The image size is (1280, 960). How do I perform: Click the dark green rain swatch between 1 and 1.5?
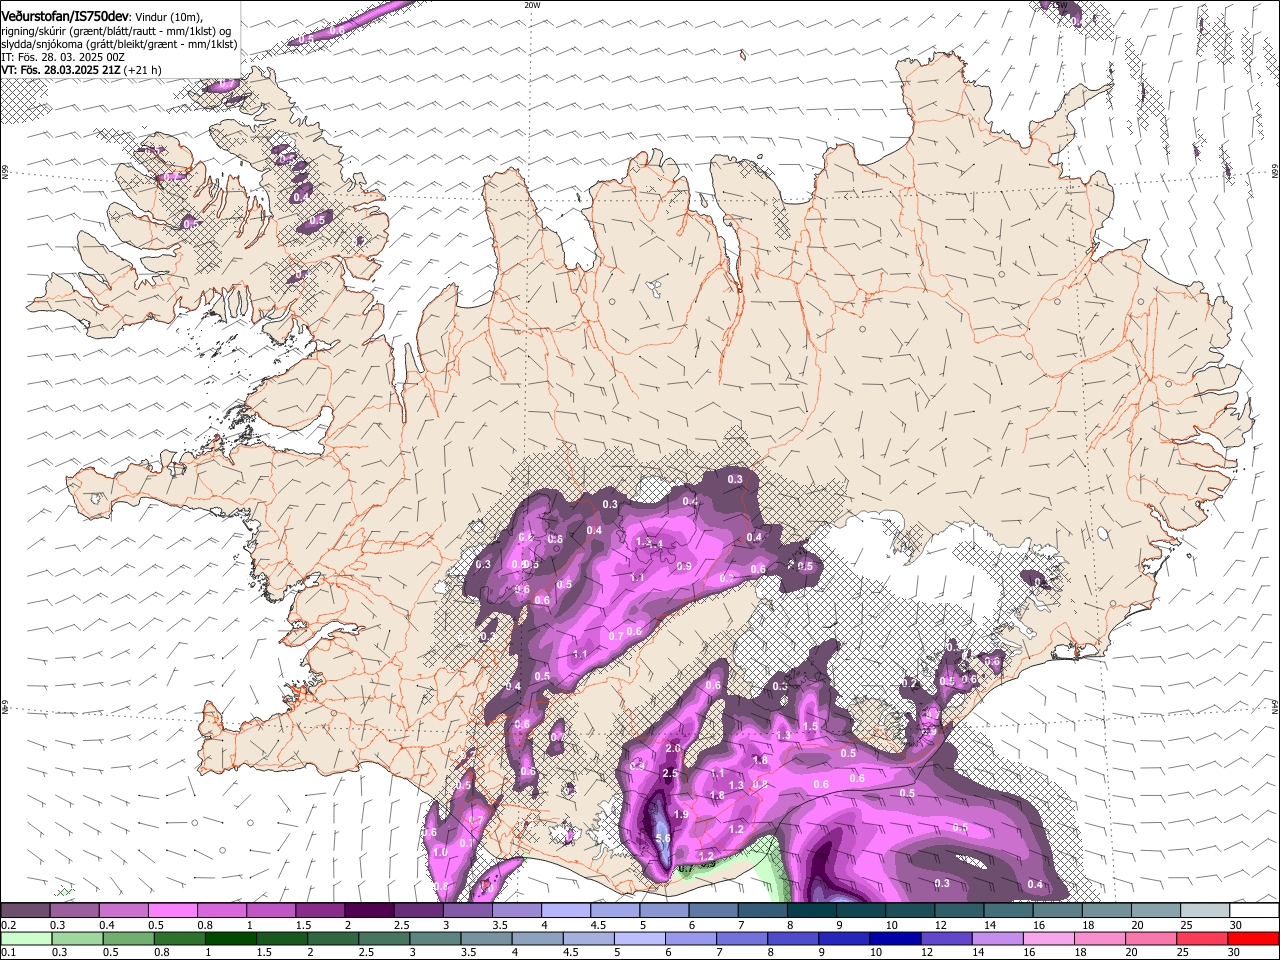click(x=230, y=938)
